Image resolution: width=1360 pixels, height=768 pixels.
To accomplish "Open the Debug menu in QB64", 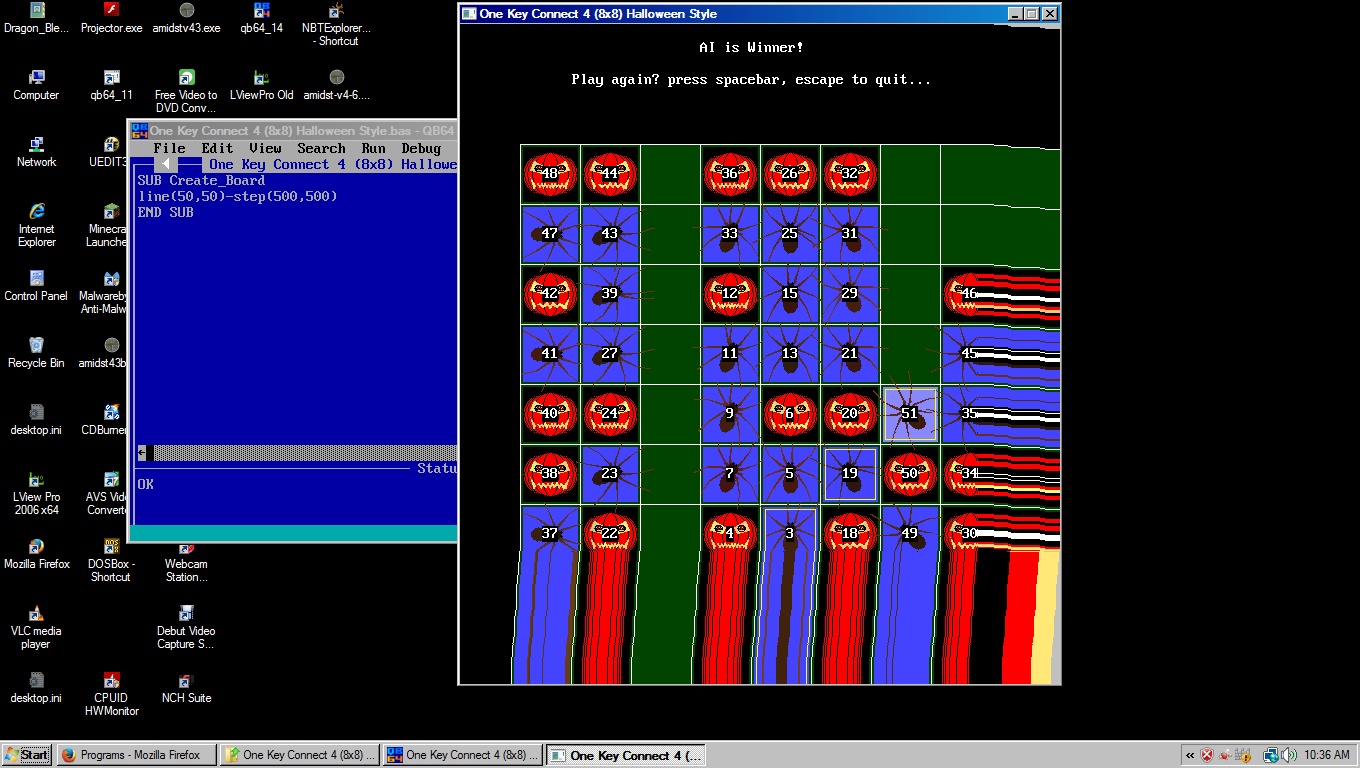I will (421, 148).
